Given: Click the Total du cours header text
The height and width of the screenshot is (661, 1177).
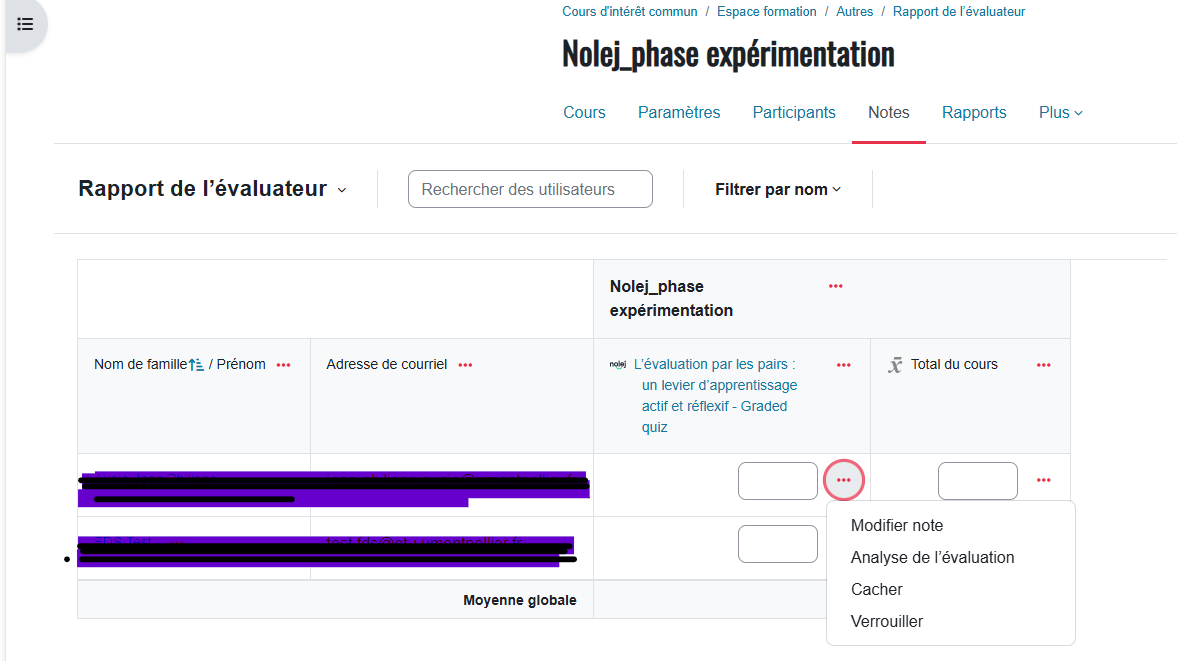Looking at the screenshot, I should click(x=954, y=365).
